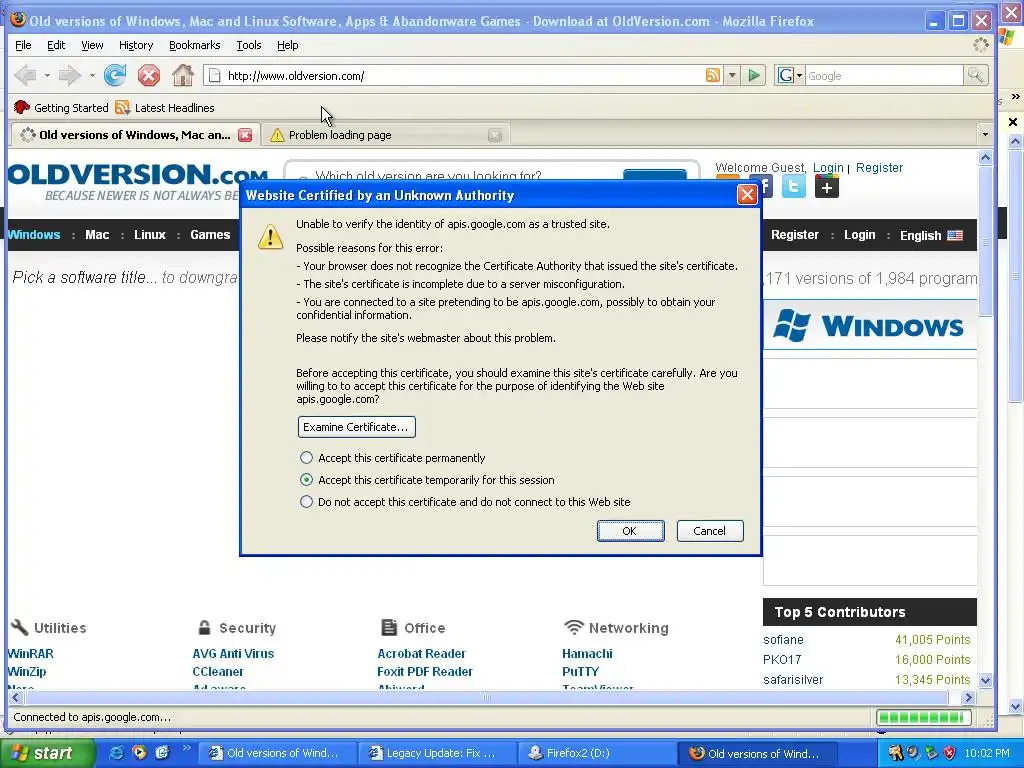Close the certificate warning dialog
The height and width of the screenshot is (768, 1024).
point(747,195)
